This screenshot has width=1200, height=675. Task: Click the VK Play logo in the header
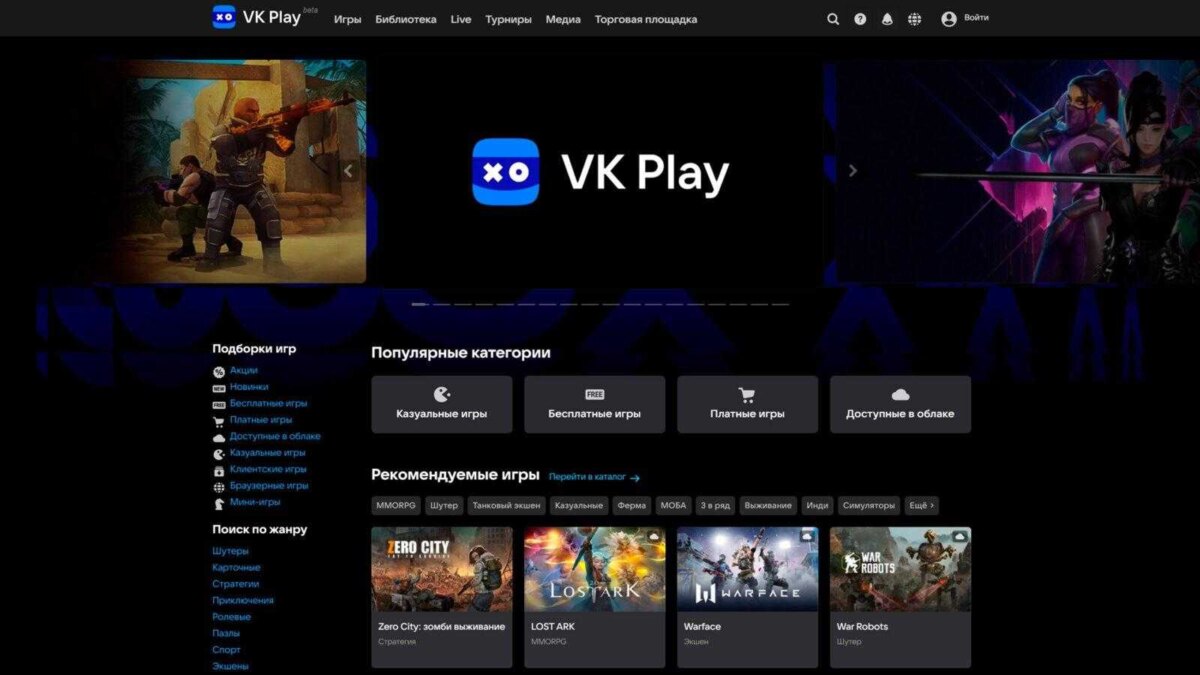coord(254,17)
